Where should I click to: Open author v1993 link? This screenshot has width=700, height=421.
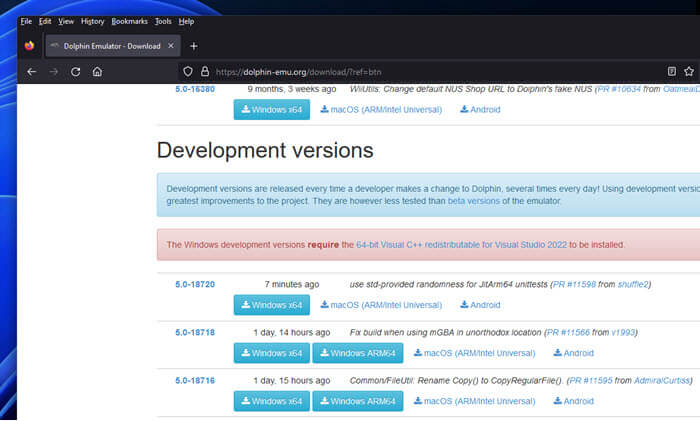point(623,333)
